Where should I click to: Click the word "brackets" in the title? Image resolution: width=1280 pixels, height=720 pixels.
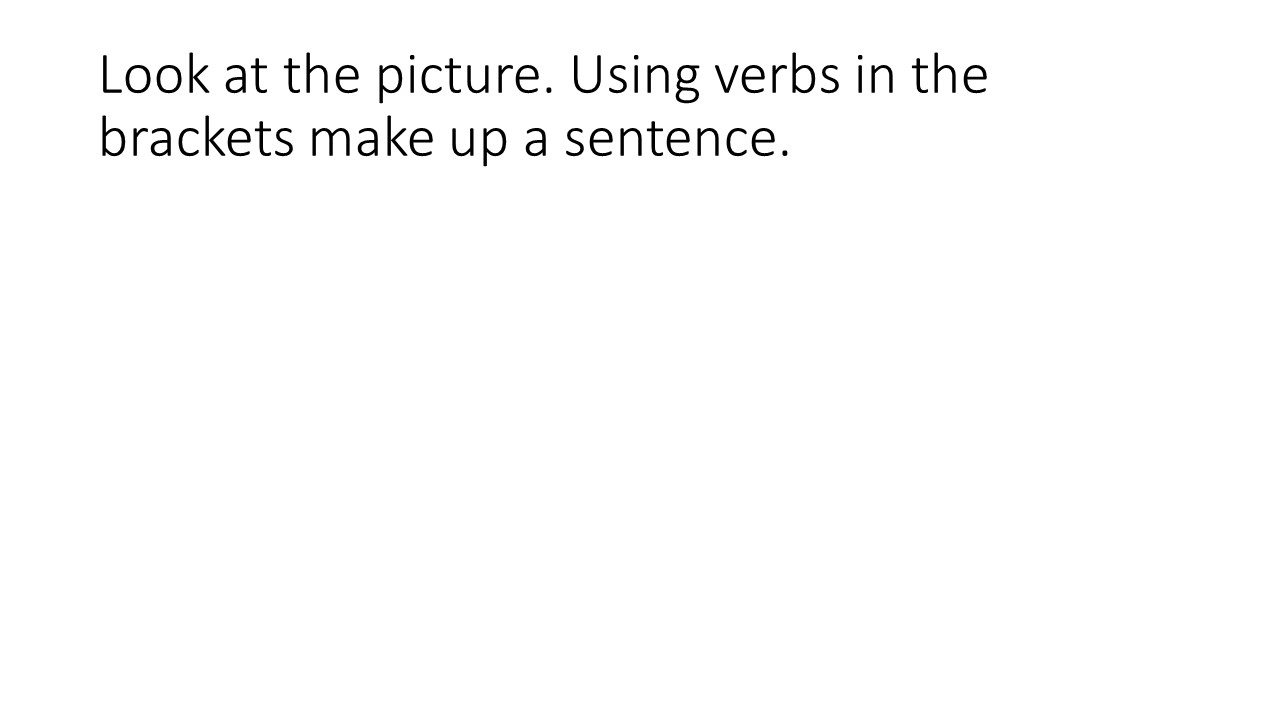point(196,138)
